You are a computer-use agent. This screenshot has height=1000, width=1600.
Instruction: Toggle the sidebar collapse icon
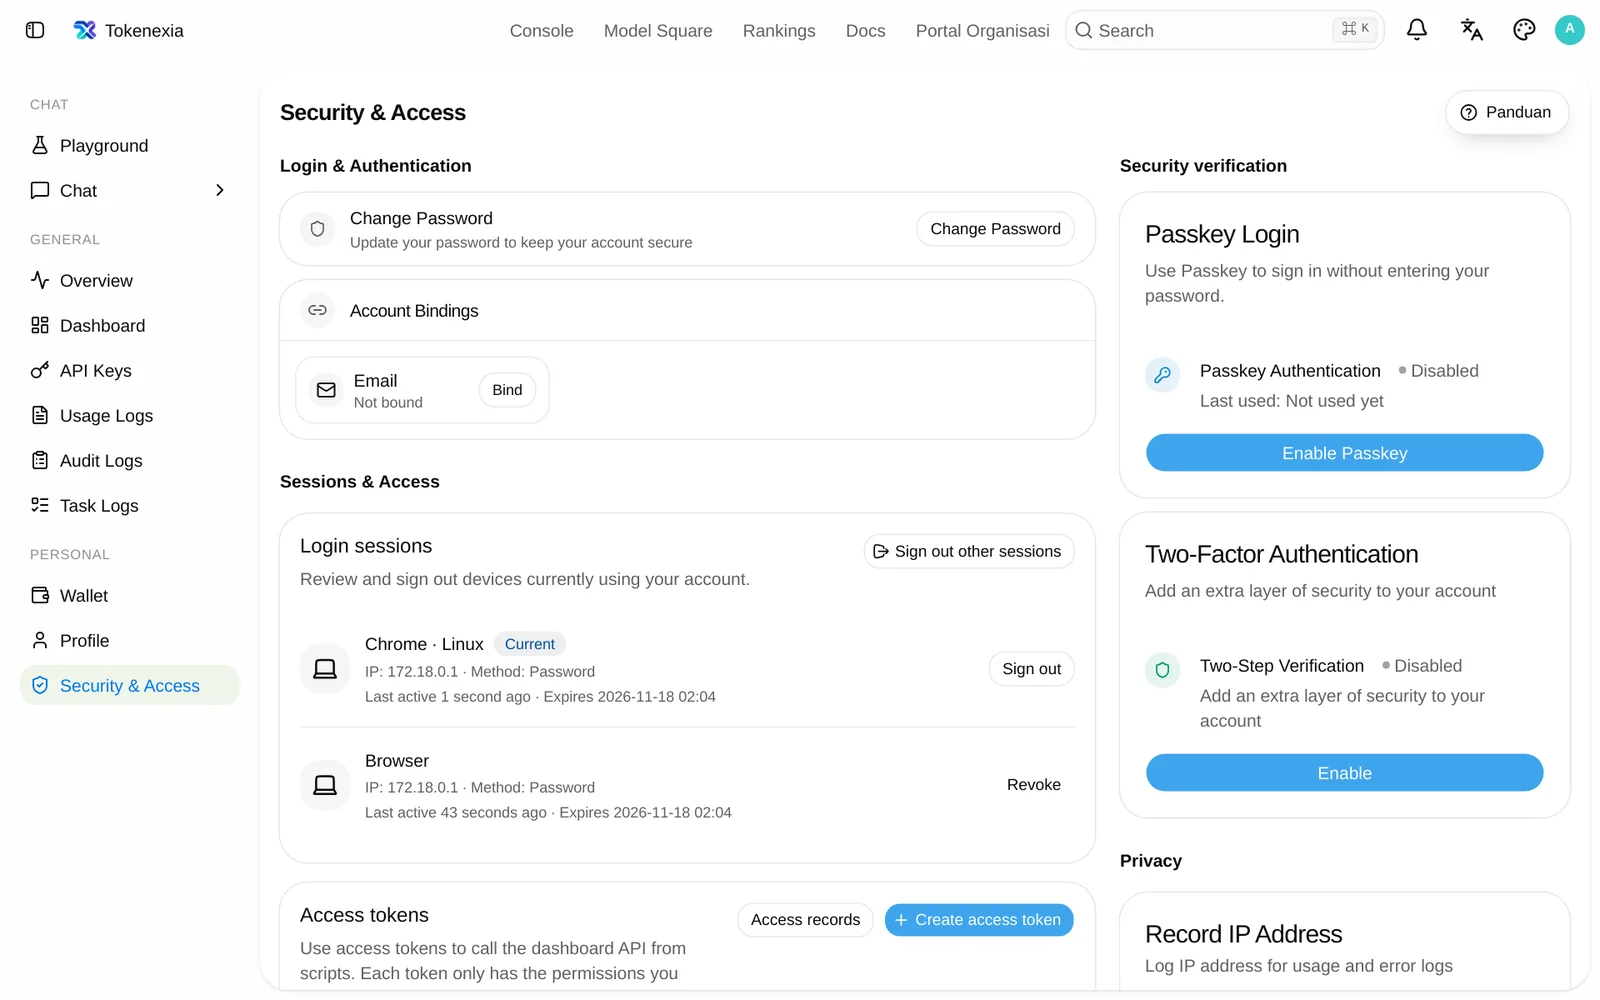(x=35, y=30)
